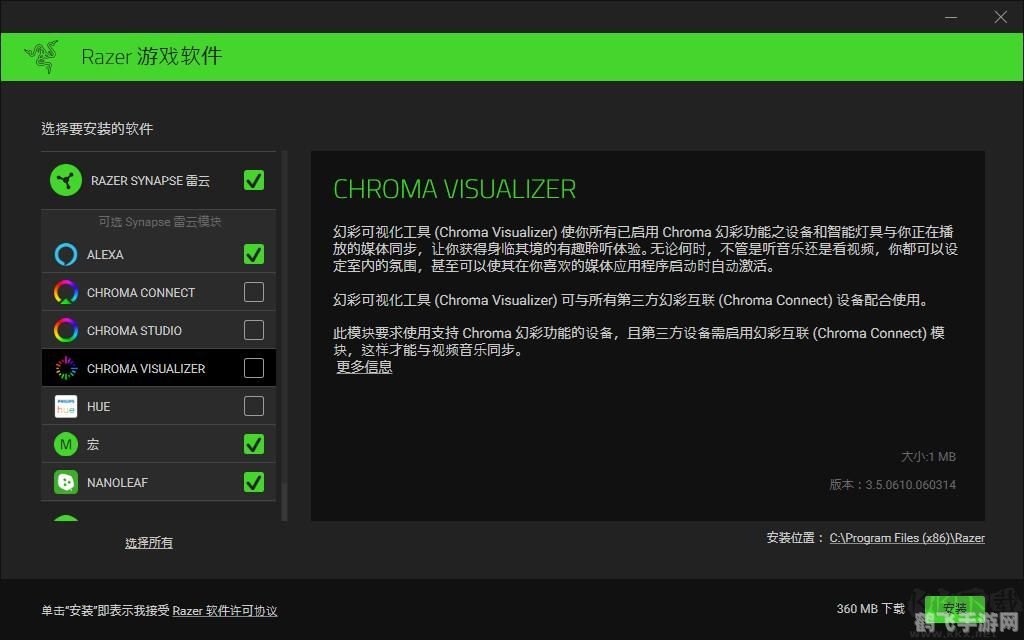
Task: Open the 更多信息 link
Action: pos(364,368)
